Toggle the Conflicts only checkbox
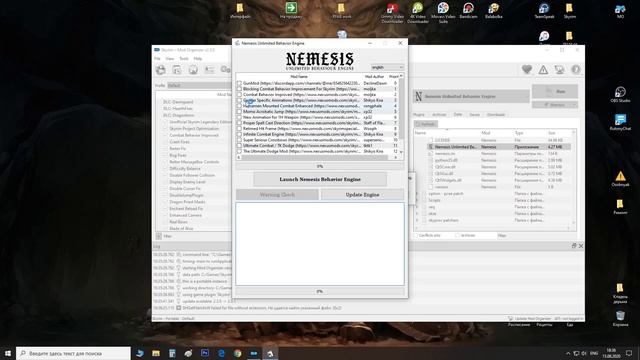The width and height of the screenshot is (640, 360). pos(416,236)
